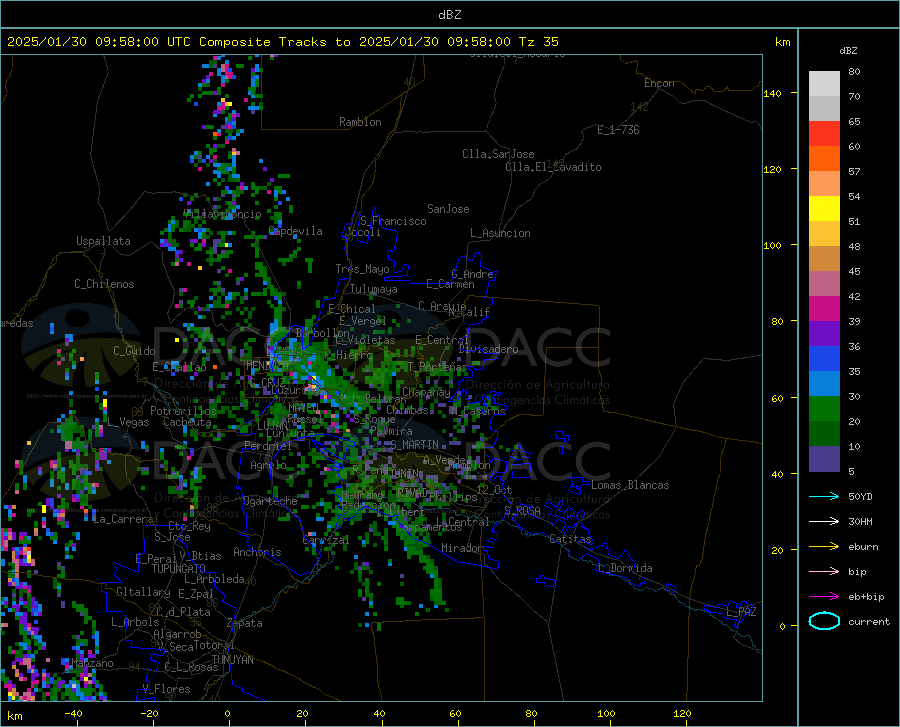Select the green 30 dBZ color swatch
Viewport: 900px width, 727px height.
click(824, 409)
